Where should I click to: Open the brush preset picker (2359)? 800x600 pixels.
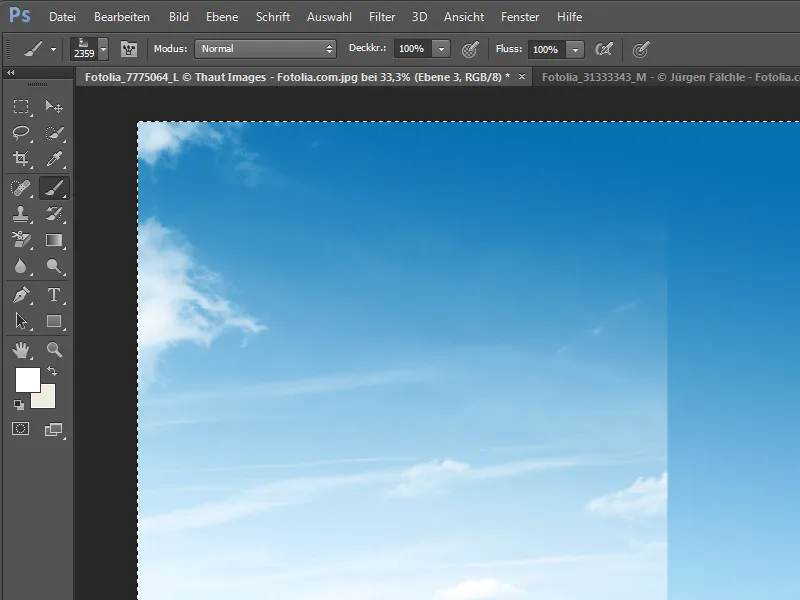point(89,49)
